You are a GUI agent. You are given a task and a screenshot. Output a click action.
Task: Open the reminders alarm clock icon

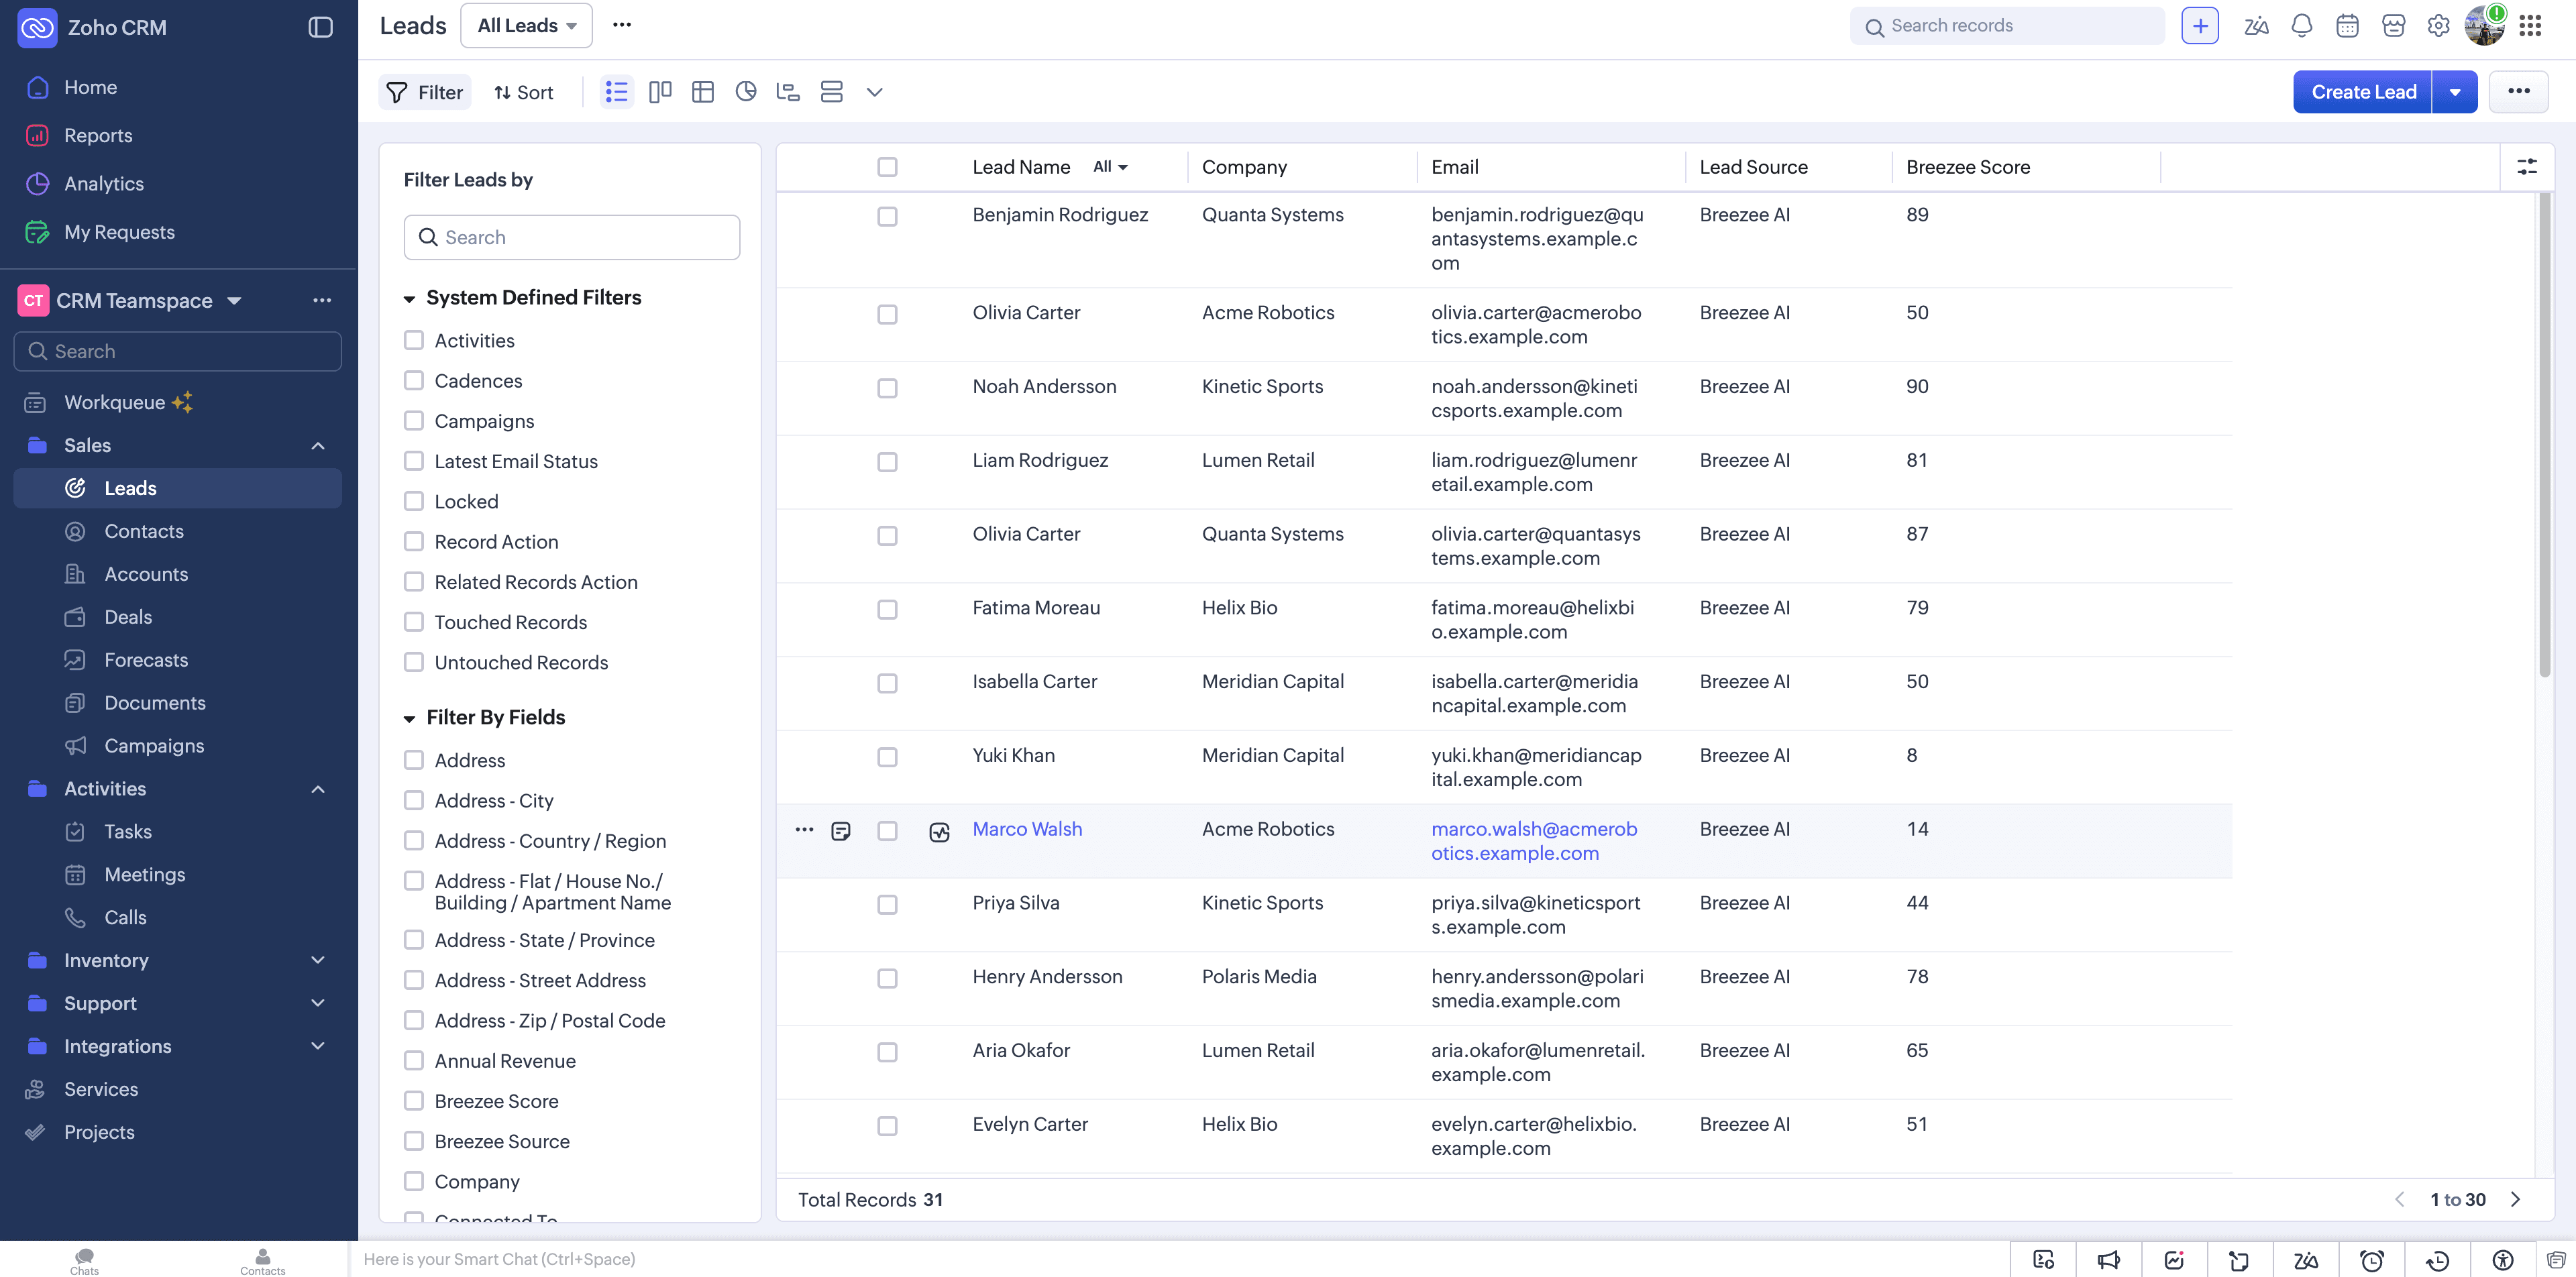pos(2372,1260)
